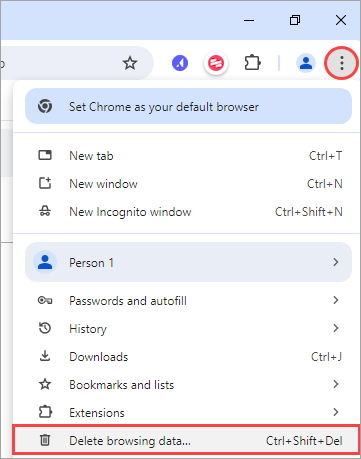Image resolution: width=361 pixels, height=459 pixels.
Task: Open the Chrome three-dot menu button
Action: click(x=342, y=63)
